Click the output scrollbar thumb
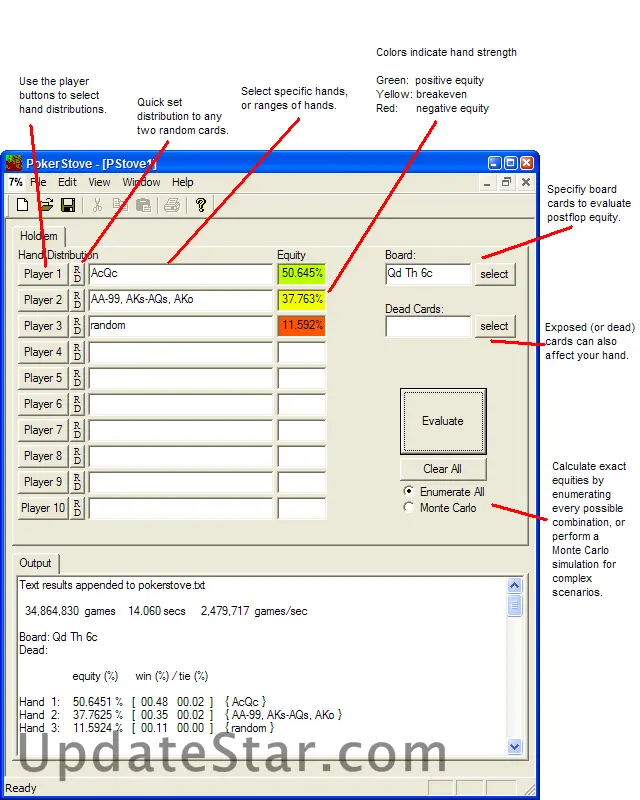Image resolution: width=640 pixels, height=800 pixels. [514, 605]
